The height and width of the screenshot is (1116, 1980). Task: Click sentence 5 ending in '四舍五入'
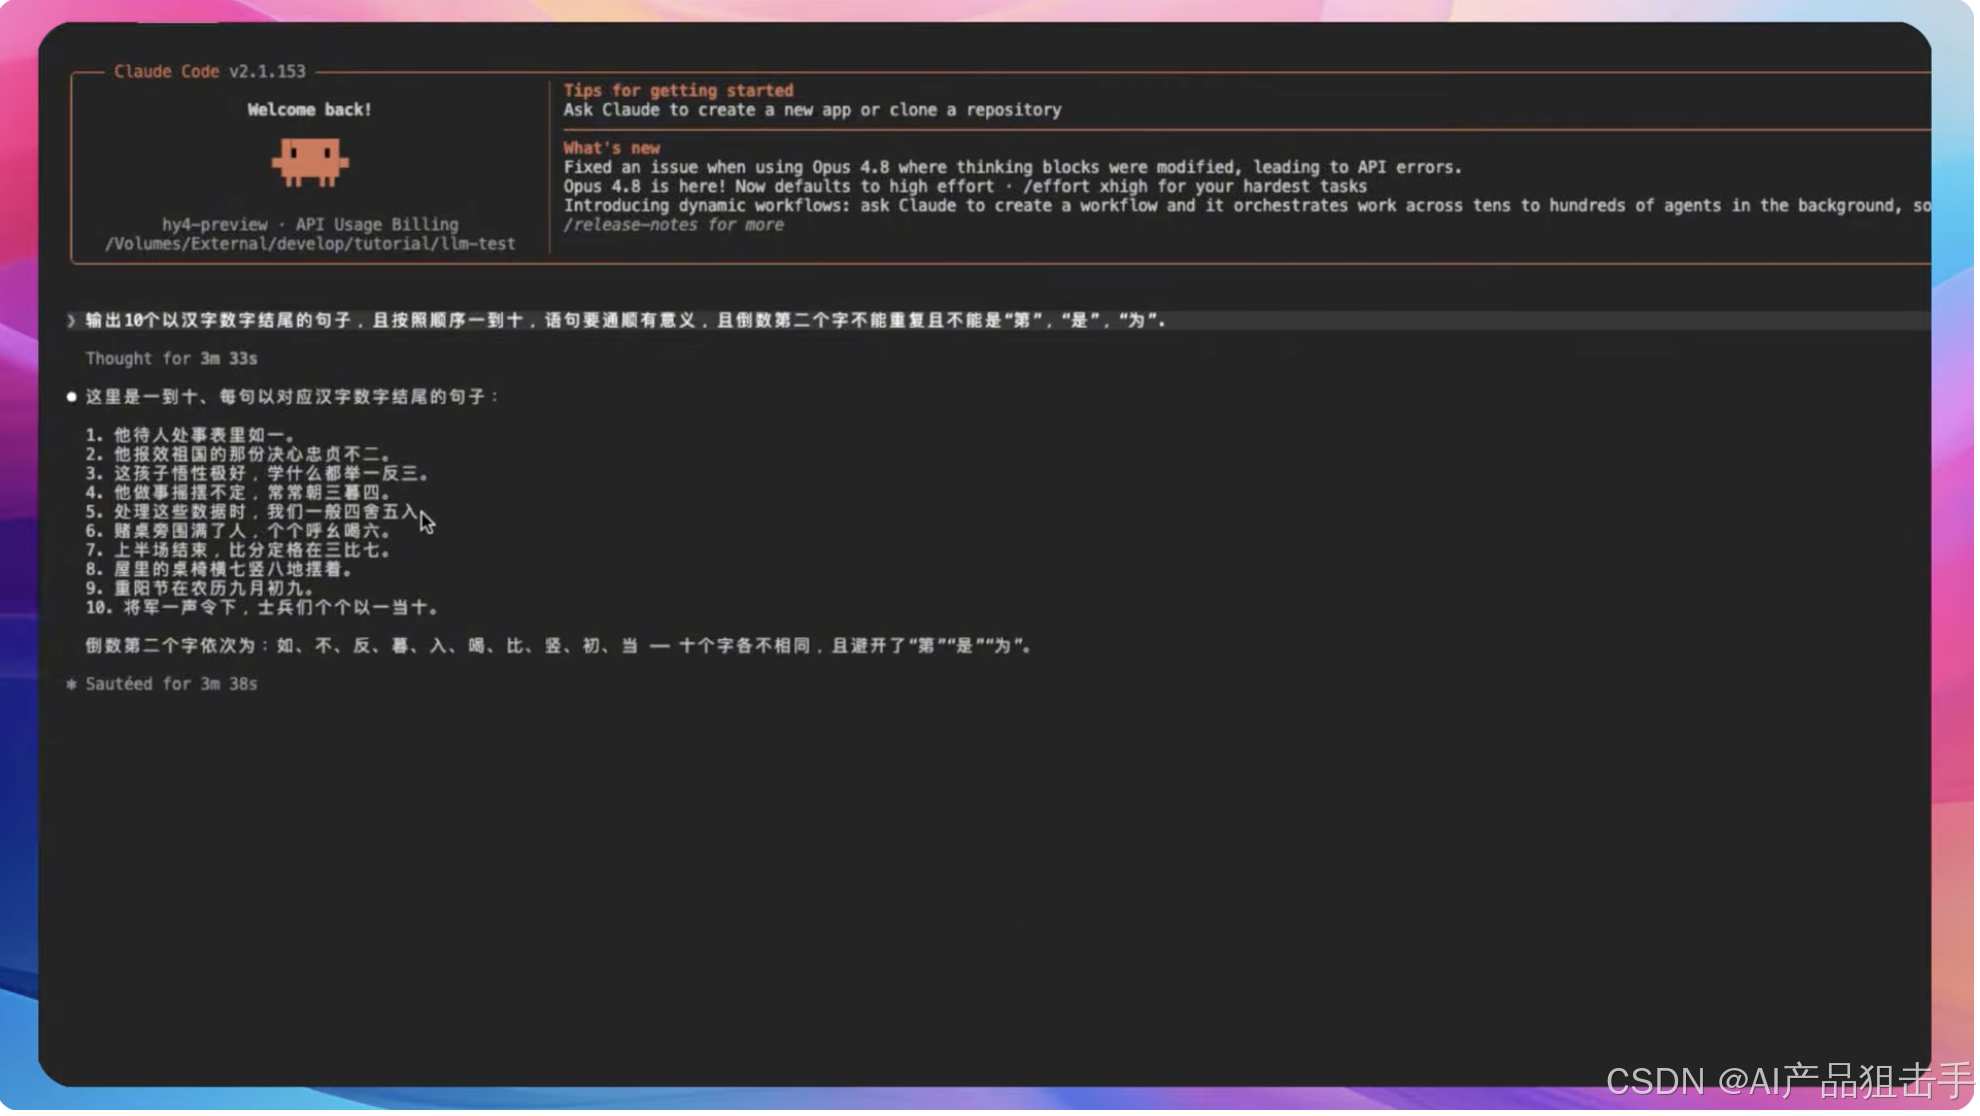tap(252, 513)
